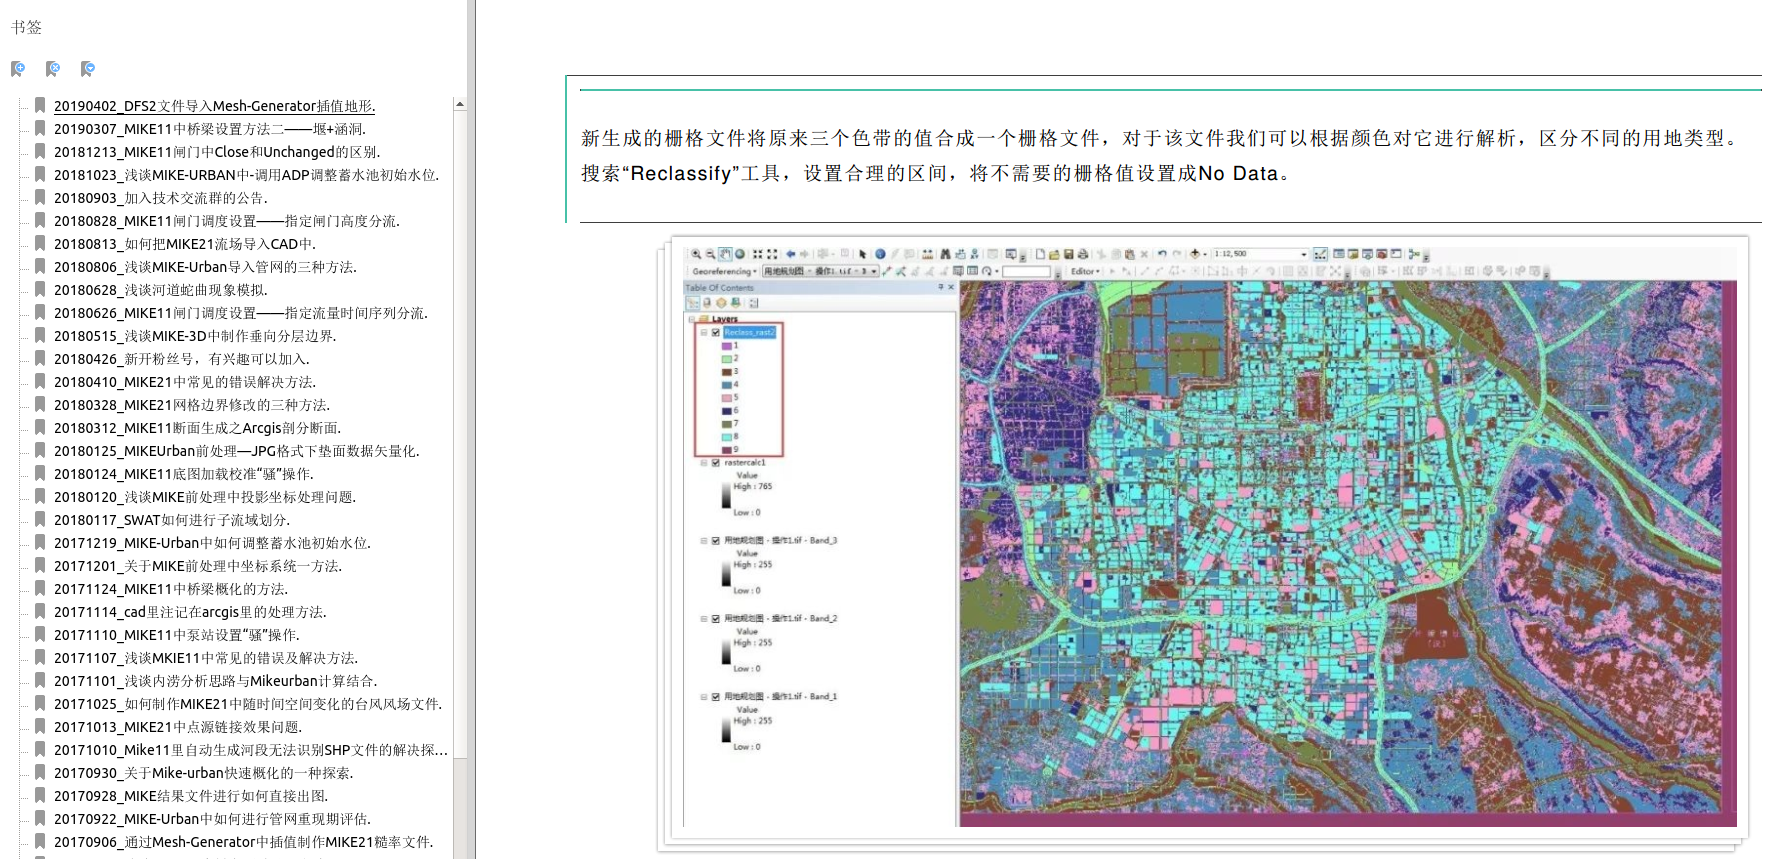The width and height of the screenshot is (1767, 859).
Task: Click the Print icon in ArcMap toolbar
Action: point(1083,254)
